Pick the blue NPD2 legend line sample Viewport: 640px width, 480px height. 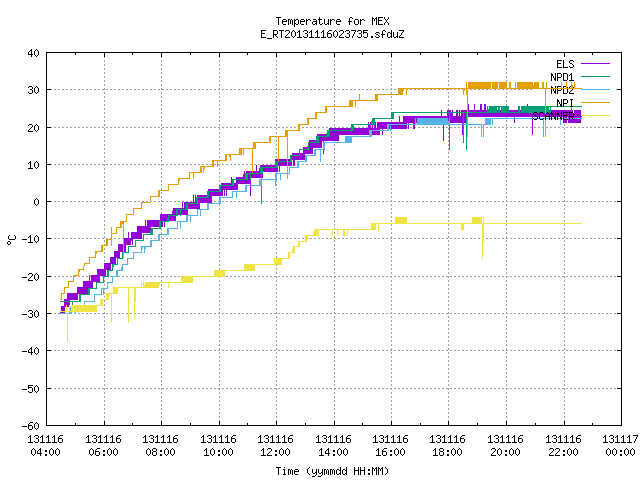596,89
